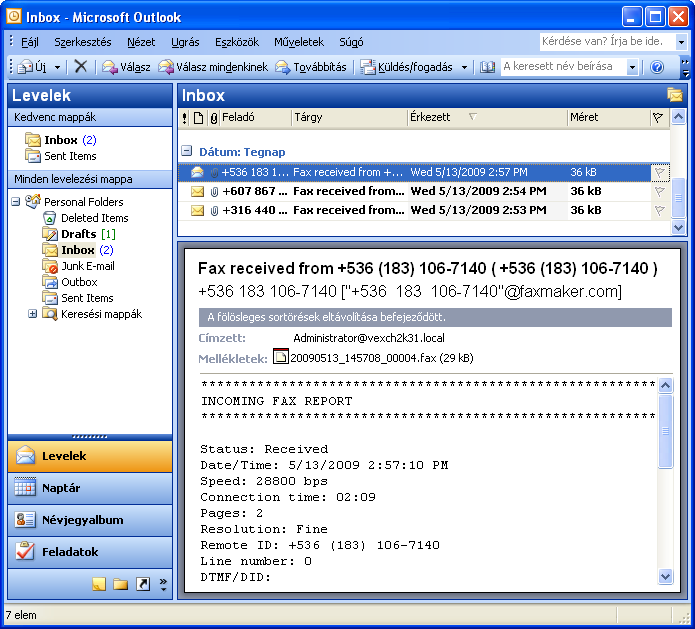Click the help question input box

pyautogui.click(x=607, y=42)
